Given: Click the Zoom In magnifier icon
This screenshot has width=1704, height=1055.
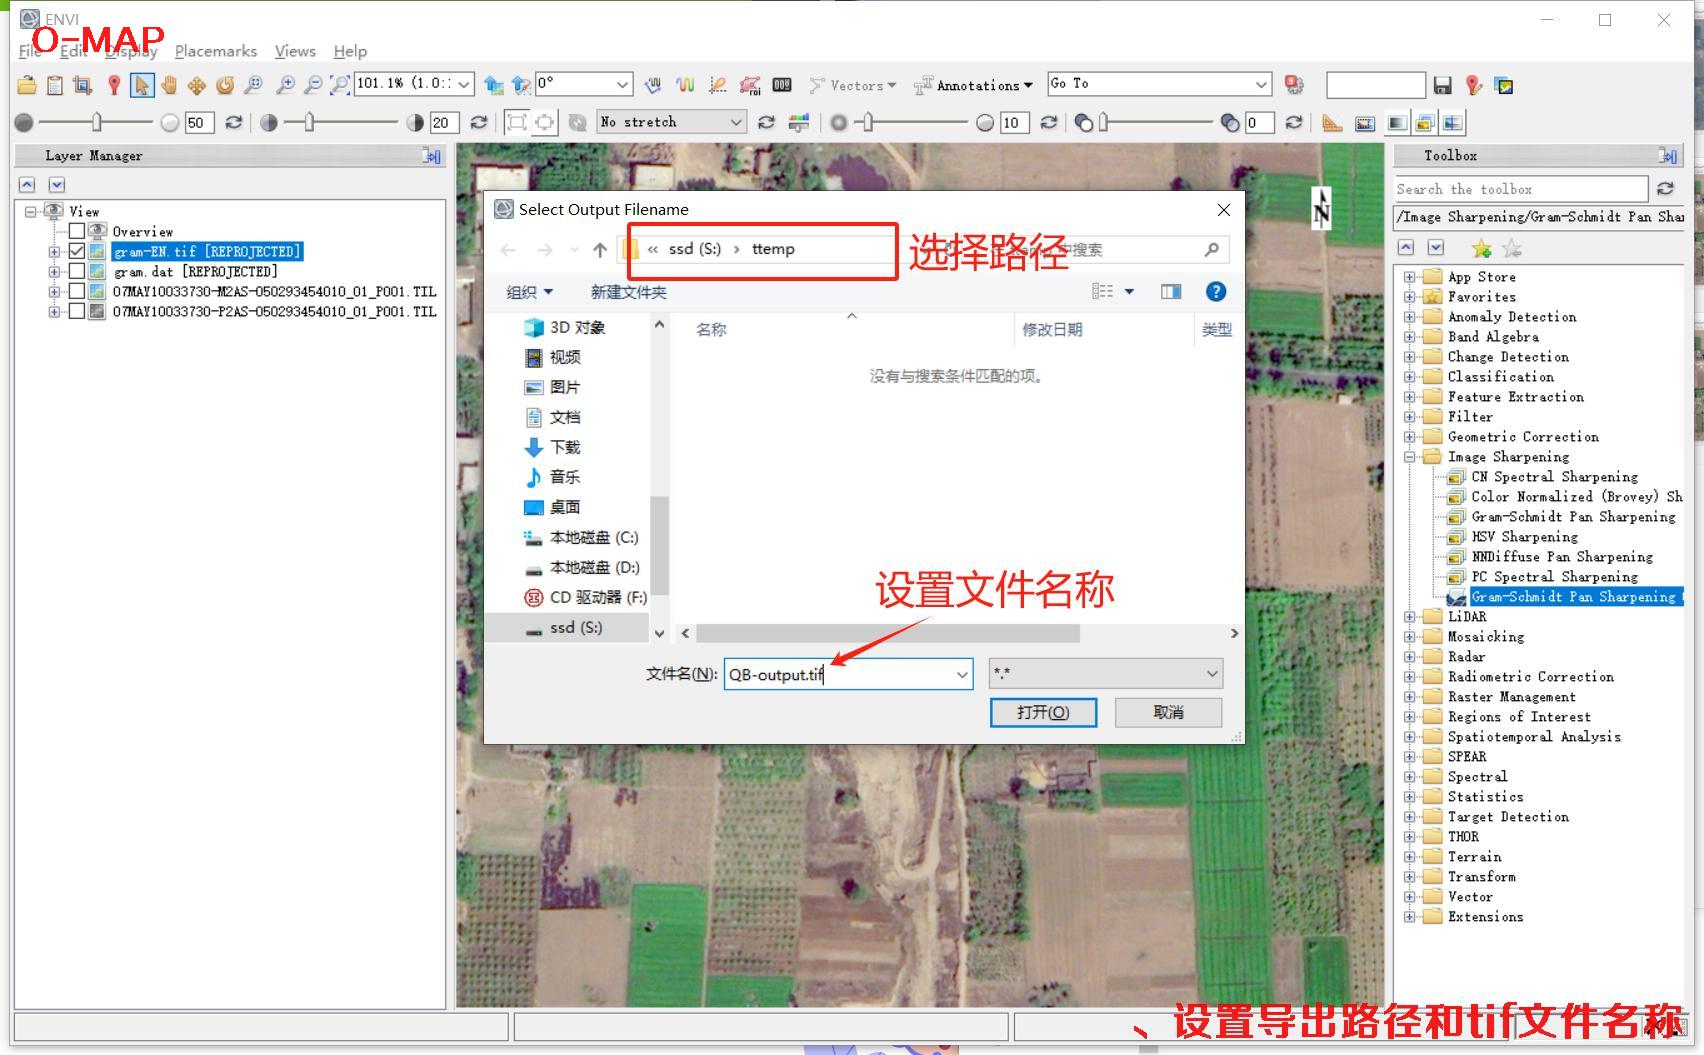Looking at the screenshot, I should click(285, 85).
